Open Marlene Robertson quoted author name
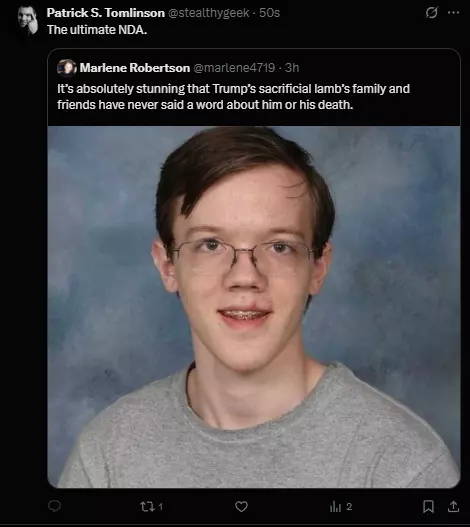 135,68
